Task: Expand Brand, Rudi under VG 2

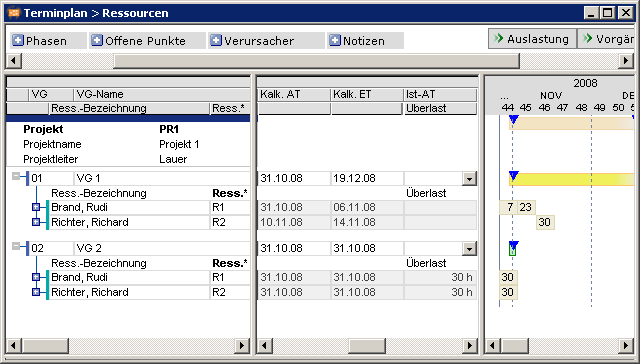Action: 36,277
